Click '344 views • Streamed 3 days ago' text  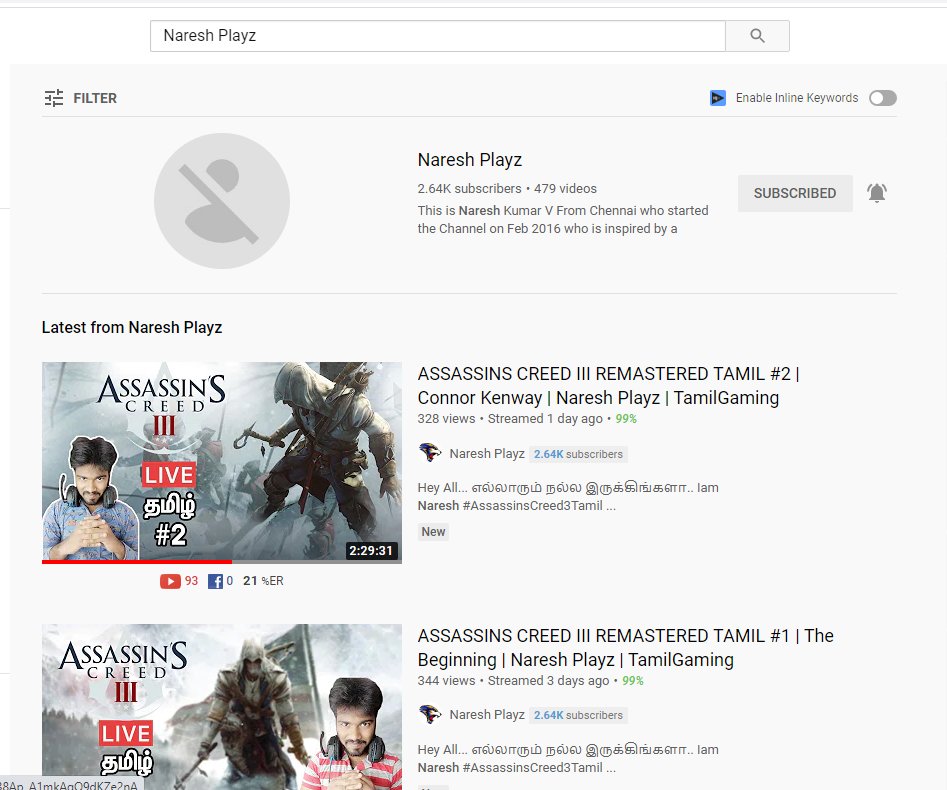click(x=513, y=681)
